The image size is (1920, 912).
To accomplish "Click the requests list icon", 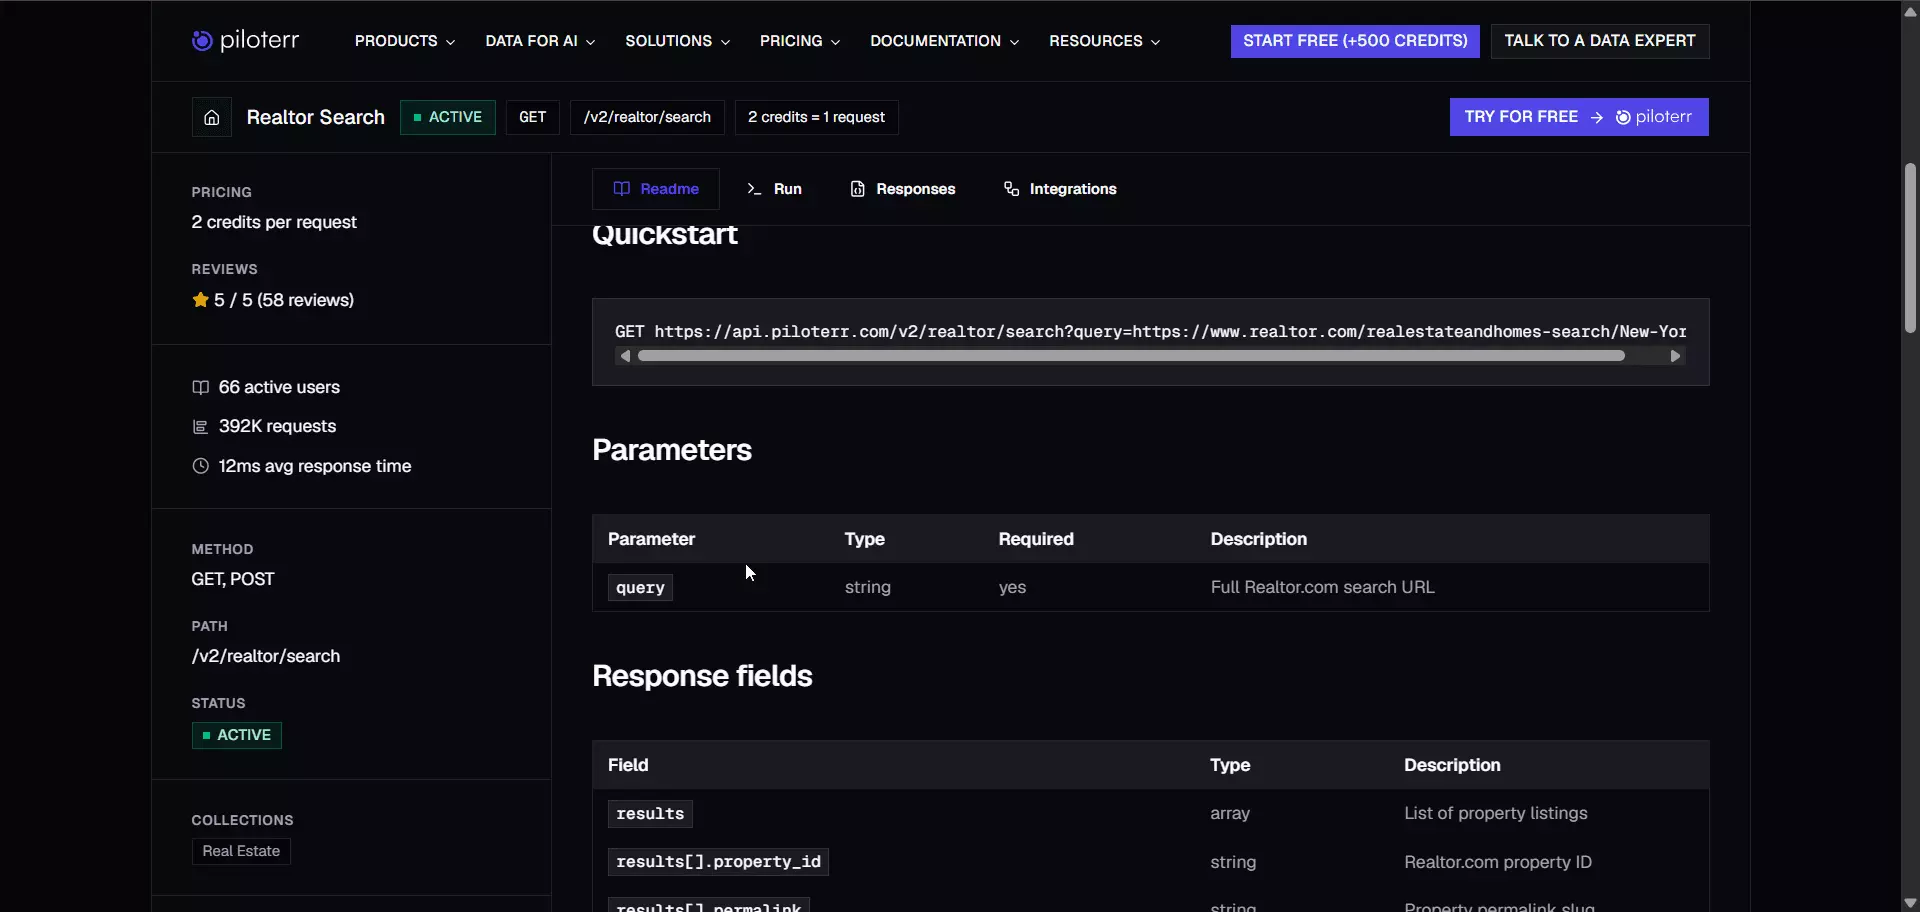I will coord(200,427).
